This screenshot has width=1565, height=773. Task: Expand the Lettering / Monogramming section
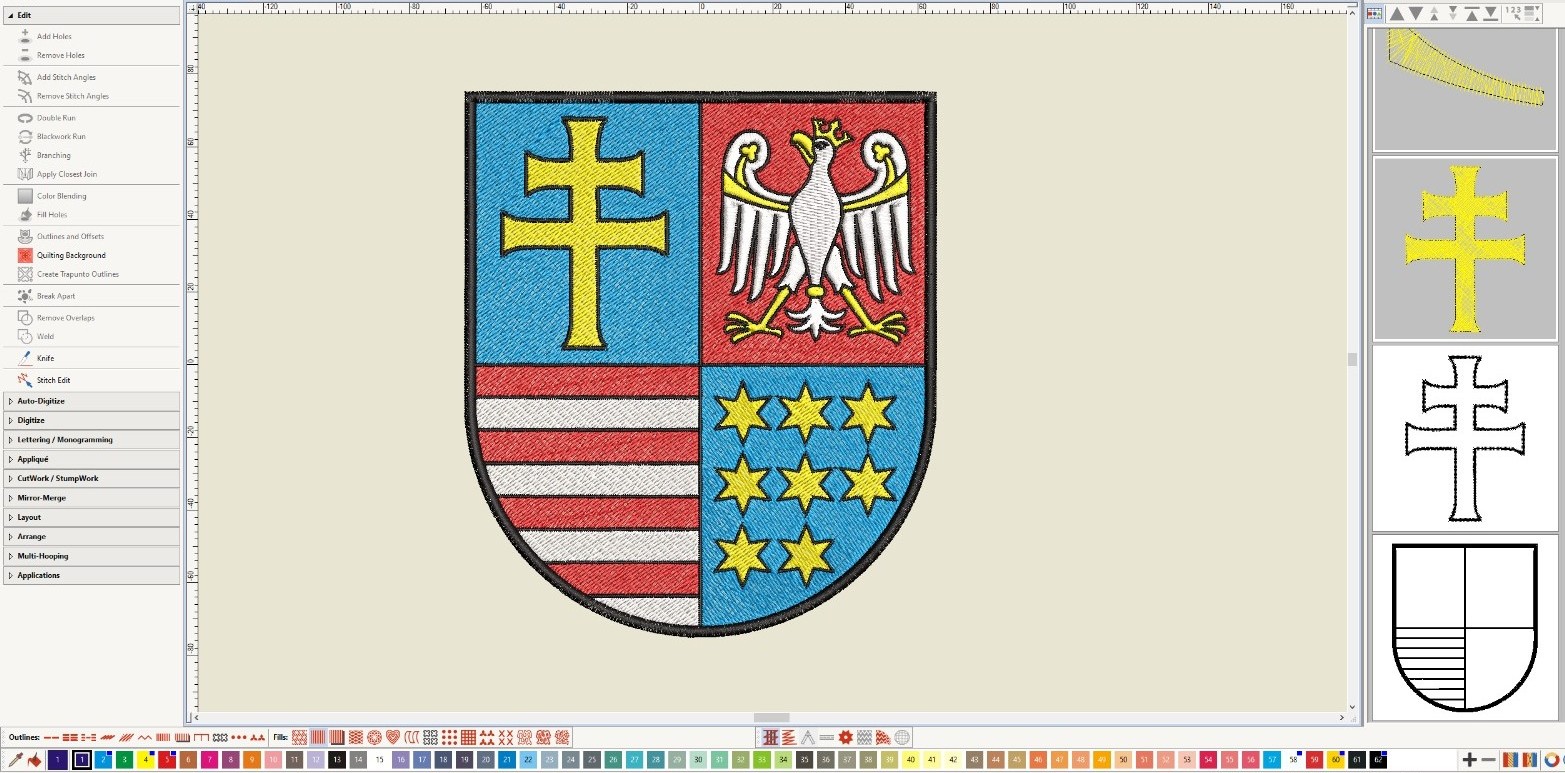pos(65,439)
